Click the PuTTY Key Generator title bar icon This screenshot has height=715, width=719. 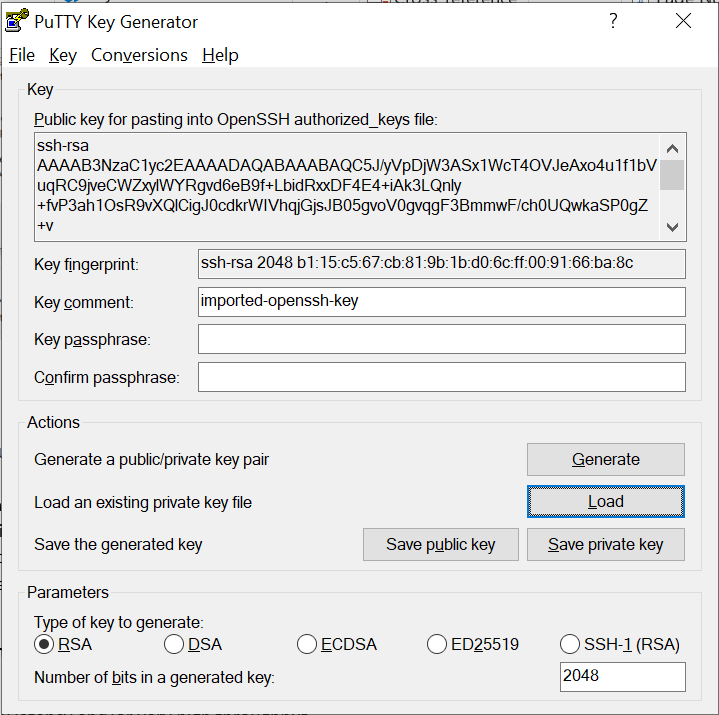pyautogui.click(x=16, y=21)
